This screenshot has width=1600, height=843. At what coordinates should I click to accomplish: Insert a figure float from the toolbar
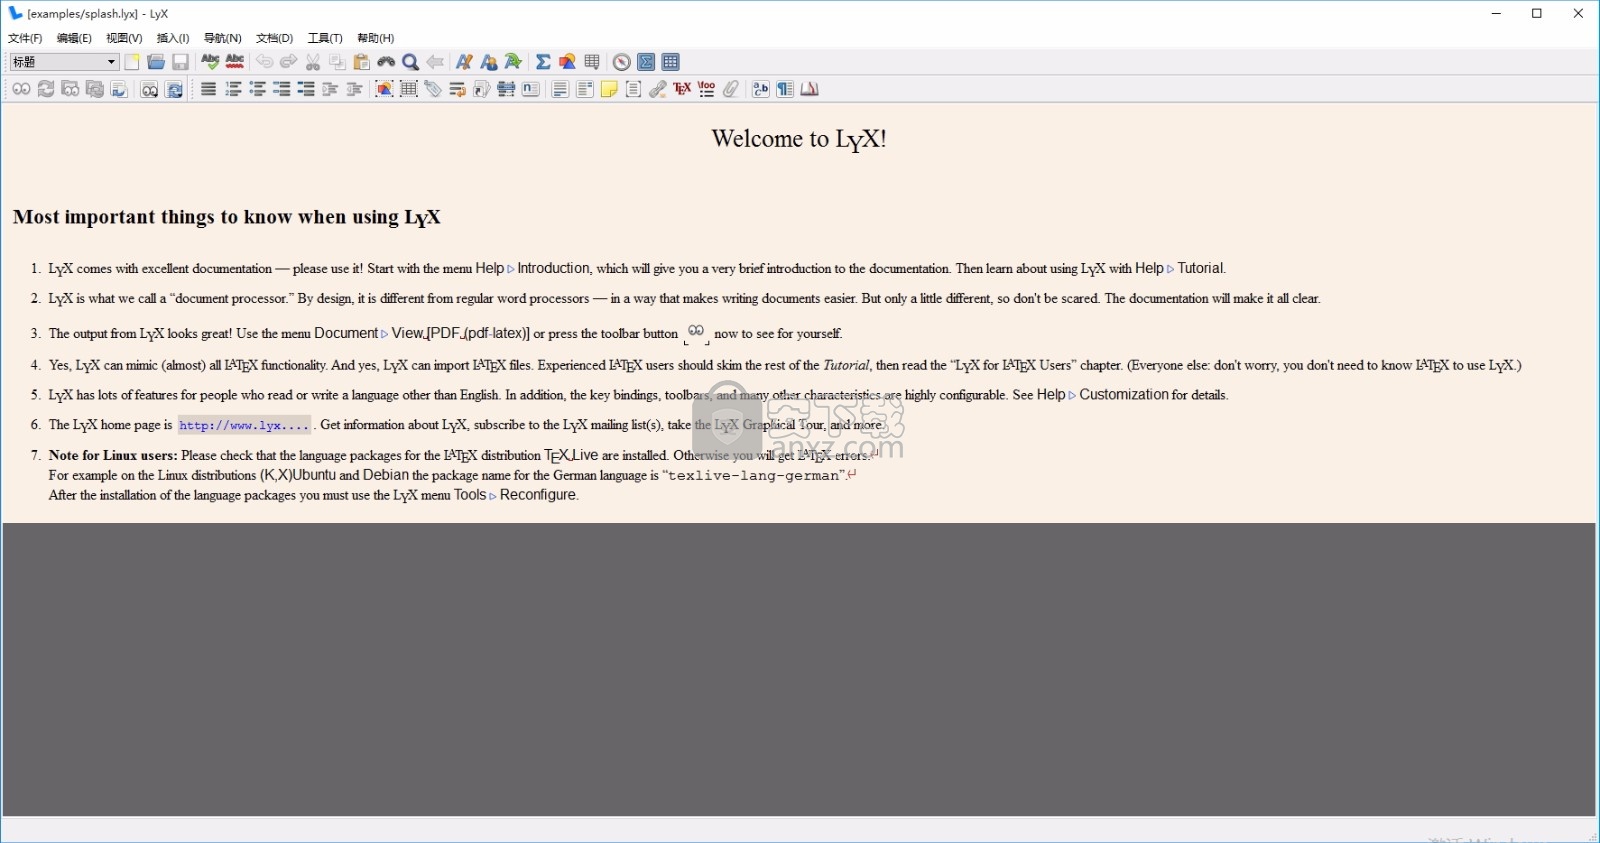coord(384,89)
